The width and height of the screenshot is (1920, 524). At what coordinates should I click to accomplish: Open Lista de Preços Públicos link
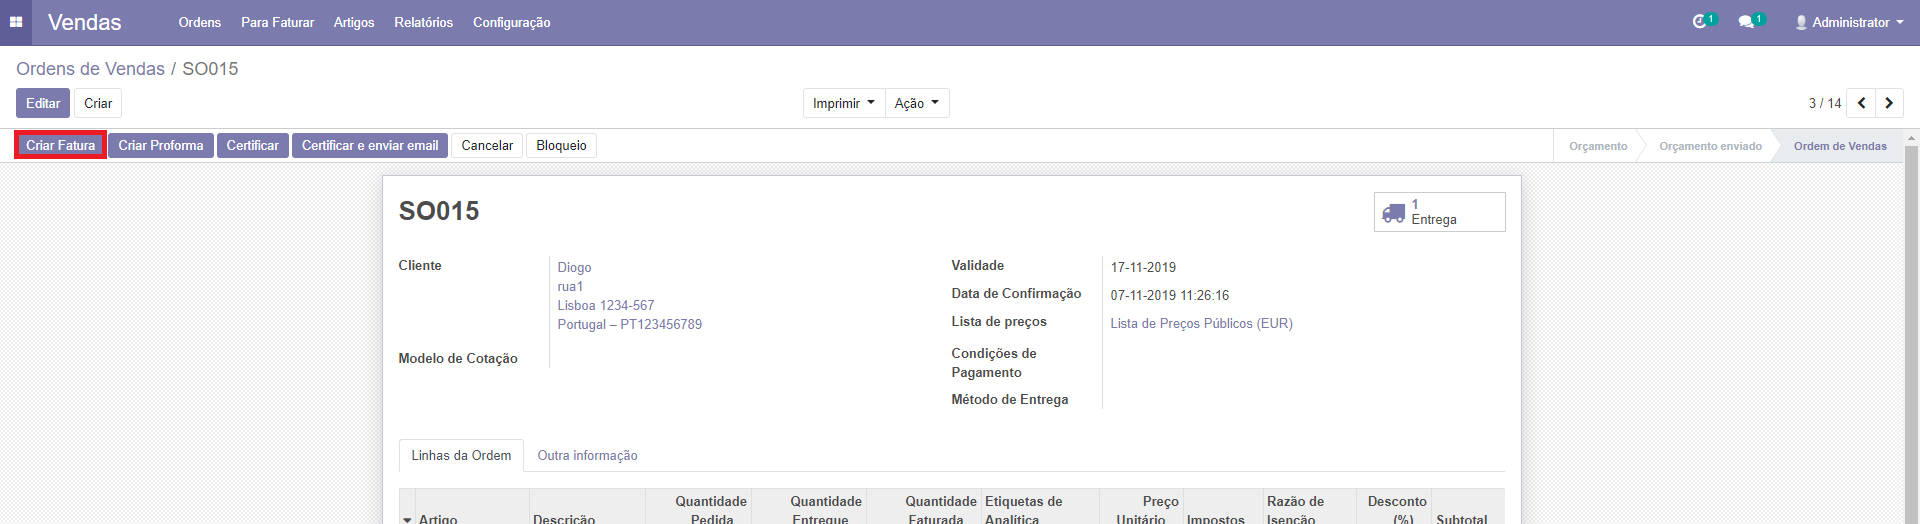[1201, 323]
